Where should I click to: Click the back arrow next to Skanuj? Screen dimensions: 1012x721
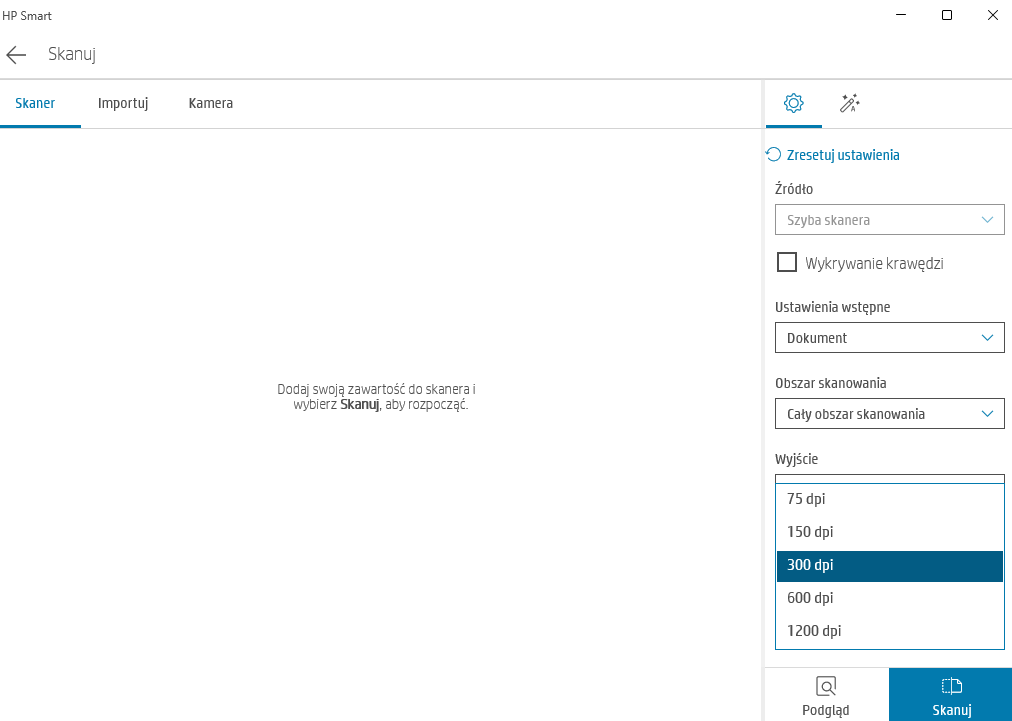(16, 55)
